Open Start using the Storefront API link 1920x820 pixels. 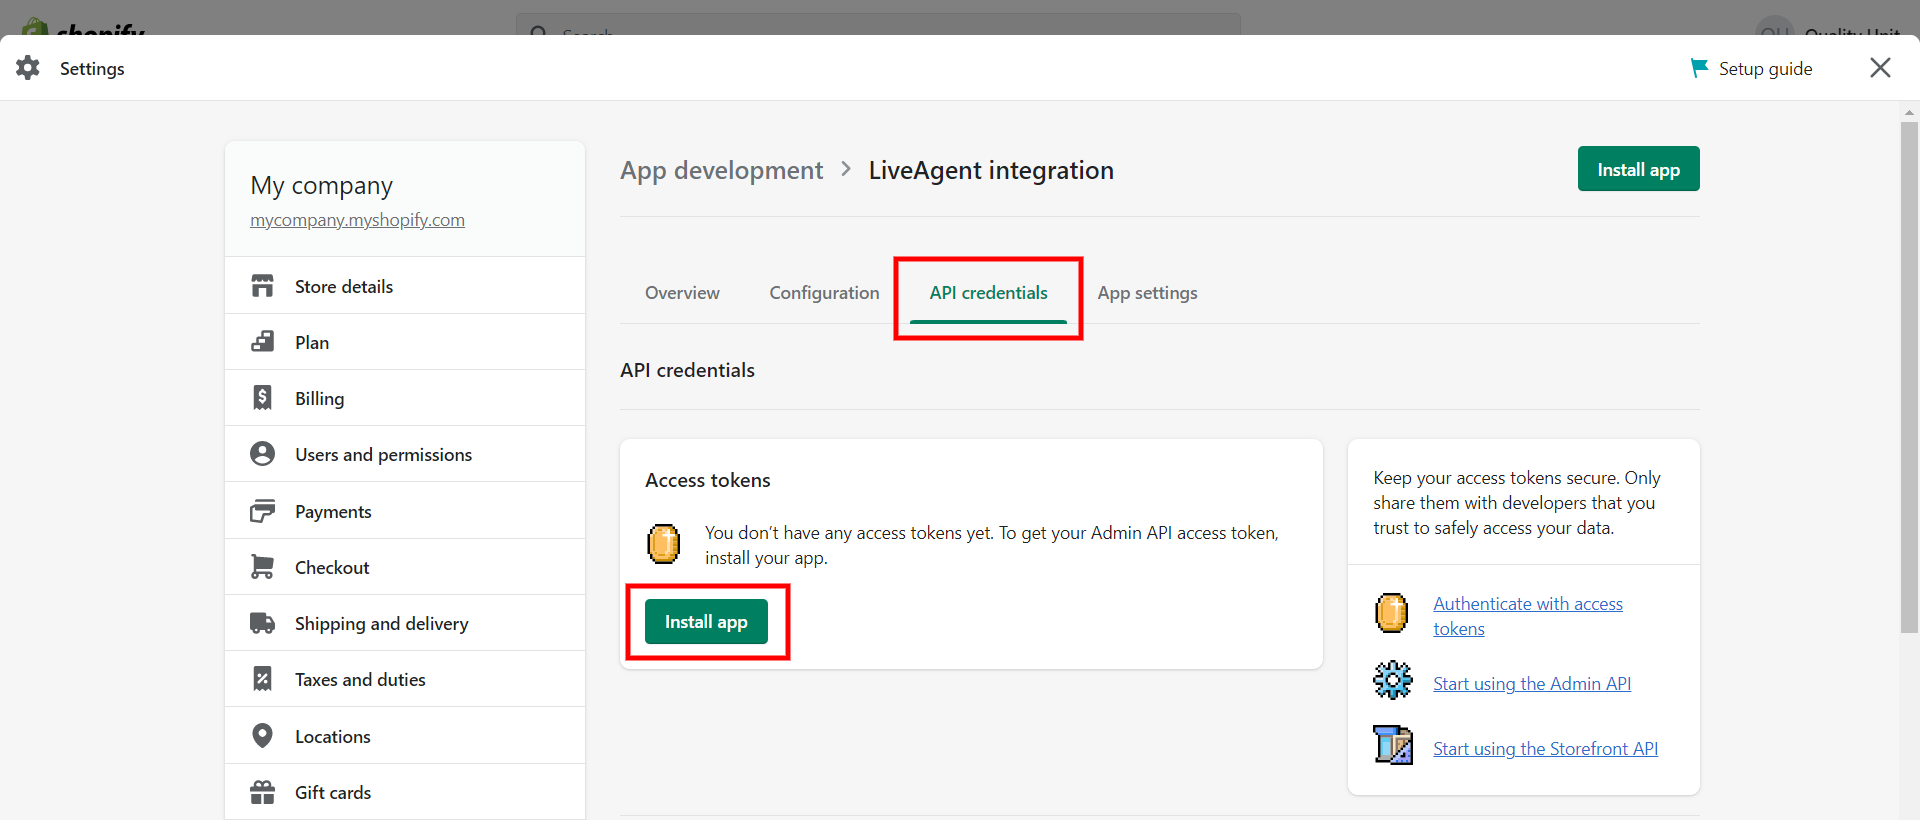click(x=1545, y=749)
